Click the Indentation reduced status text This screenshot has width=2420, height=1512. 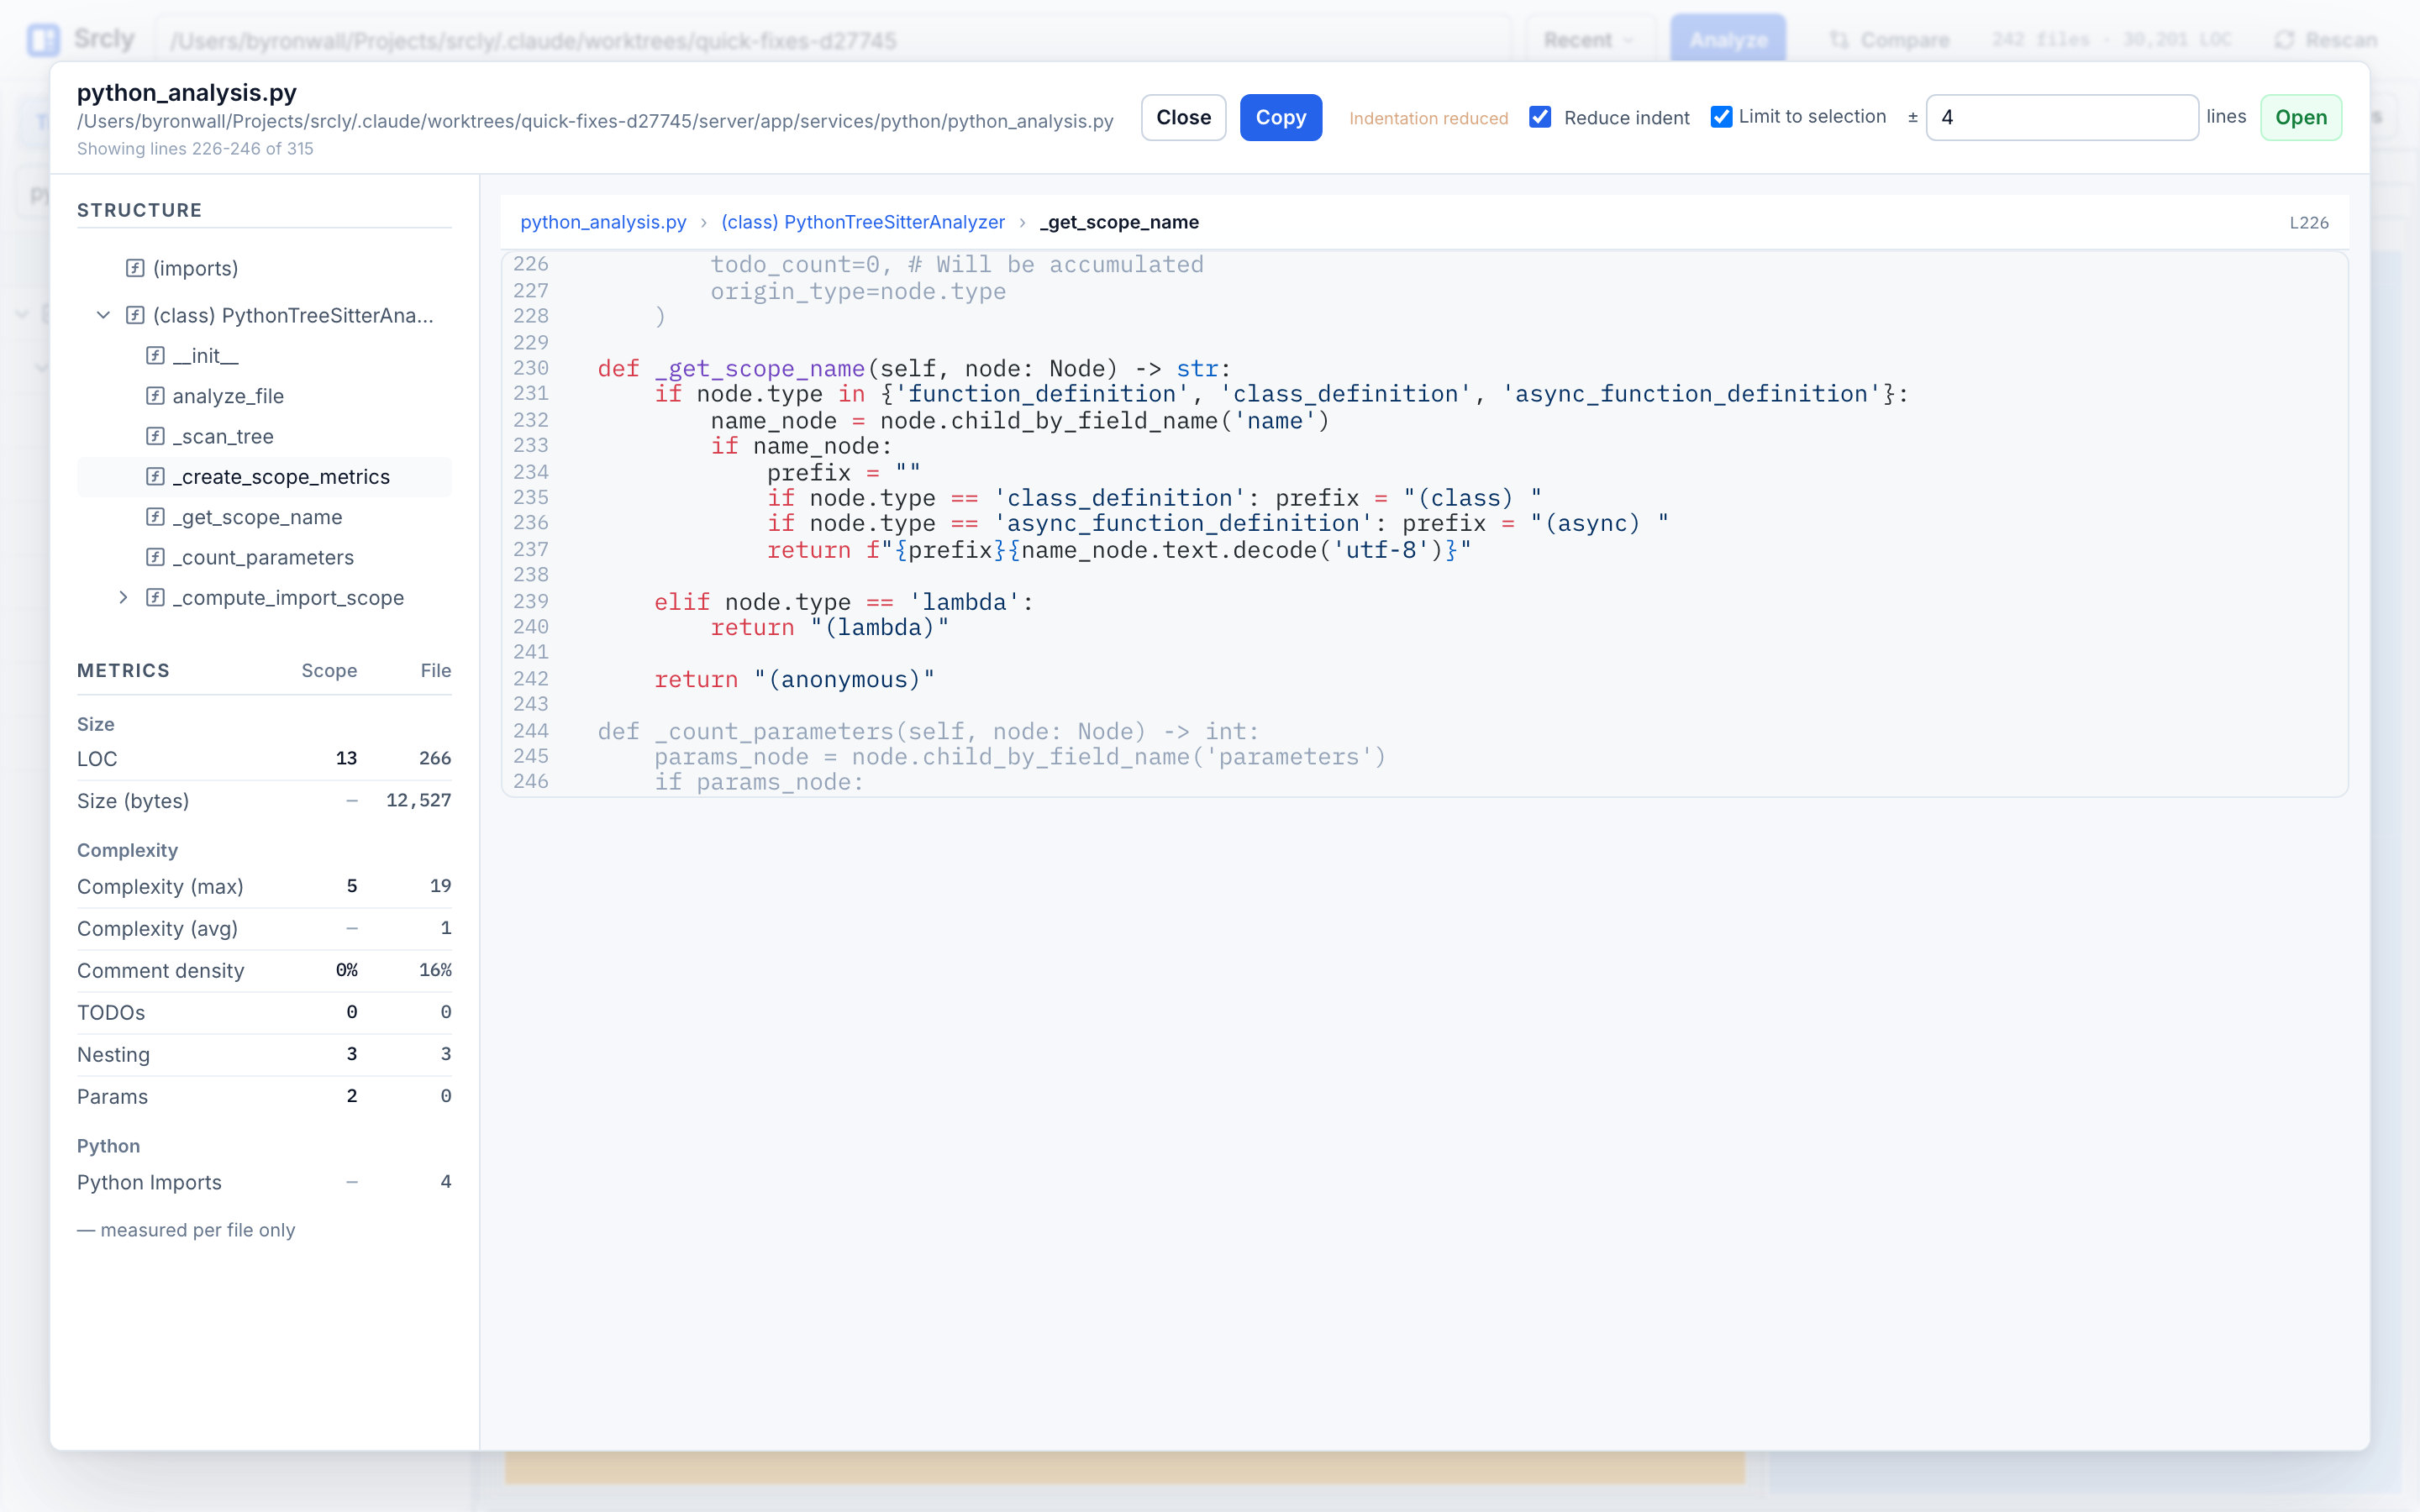(x=1428, y=118)
